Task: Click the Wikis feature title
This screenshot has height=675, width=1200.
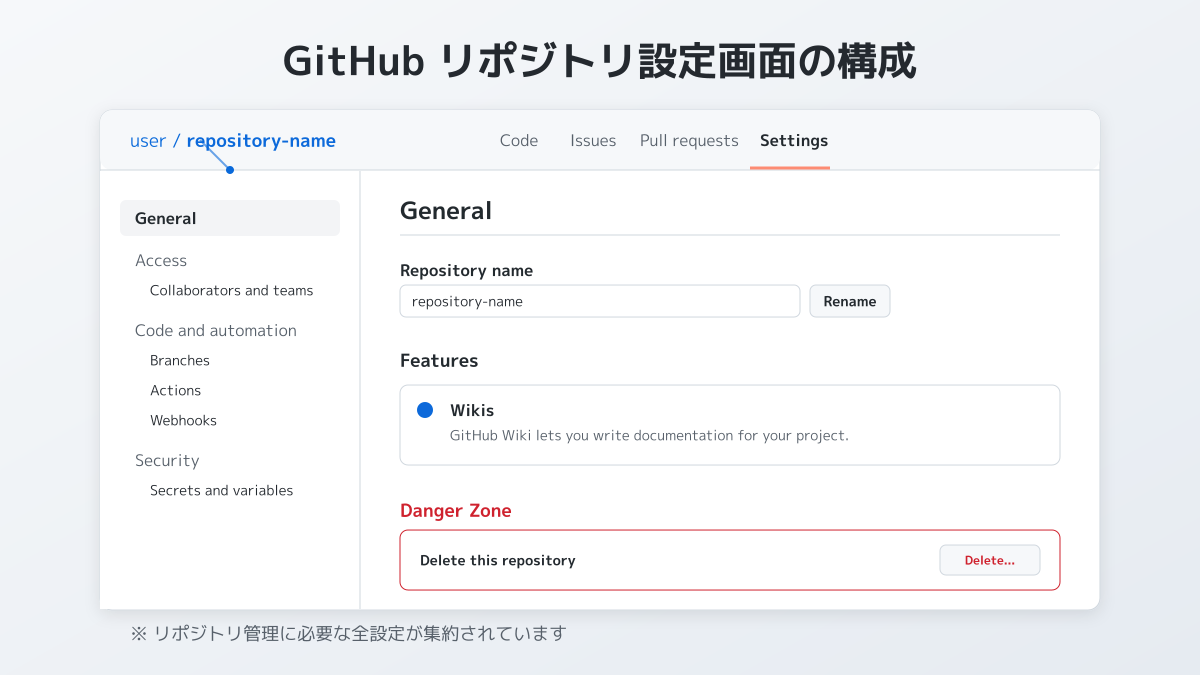Action: pyautogui.click(x=472, y=410)
